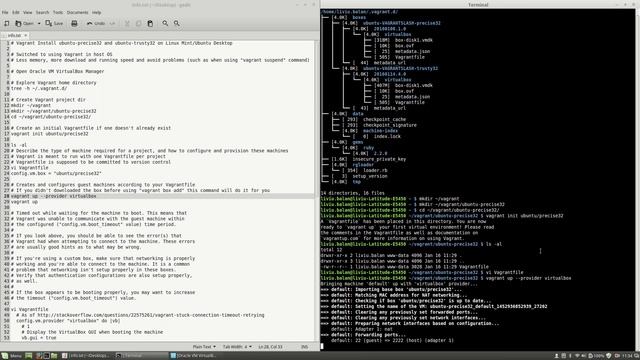Click the line 'mkdir ~/vagrant' in editor
640x360 pixels.
point(31,105)
